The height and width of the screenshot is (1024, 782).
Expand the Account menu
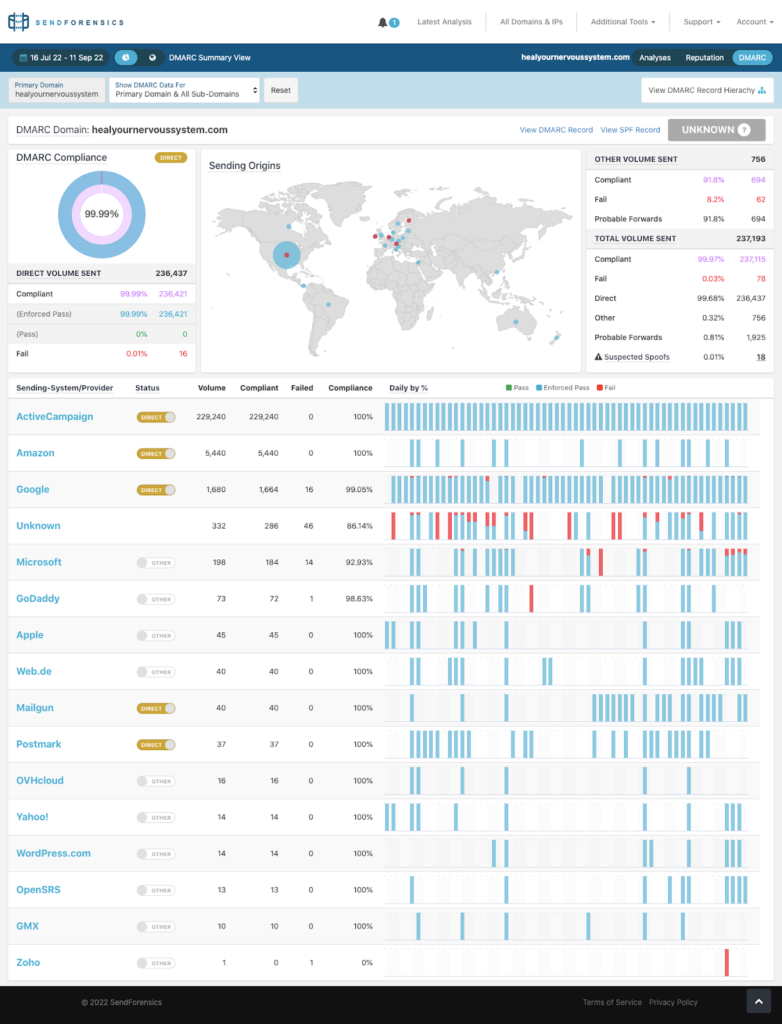tap(755, 22)
